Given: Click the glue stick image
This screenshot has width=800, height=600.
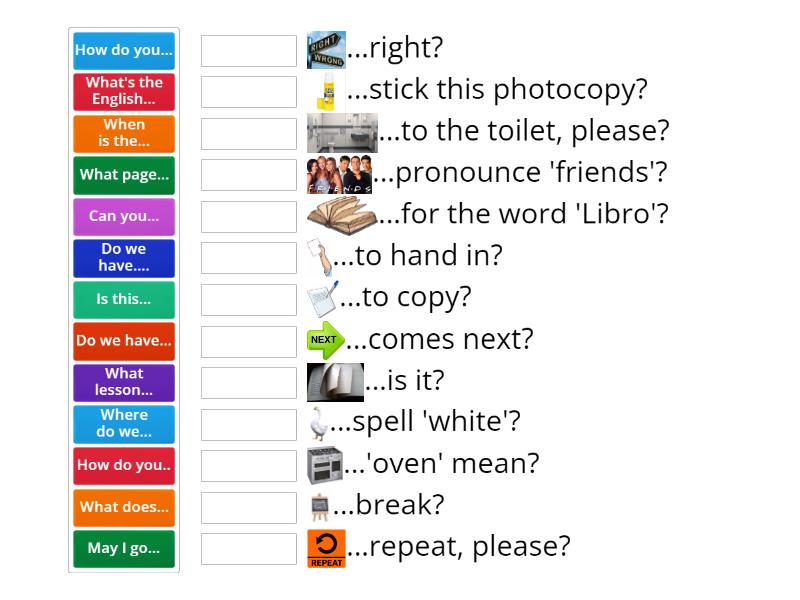Looking at the screenshot, I should [x=327, y=91].
